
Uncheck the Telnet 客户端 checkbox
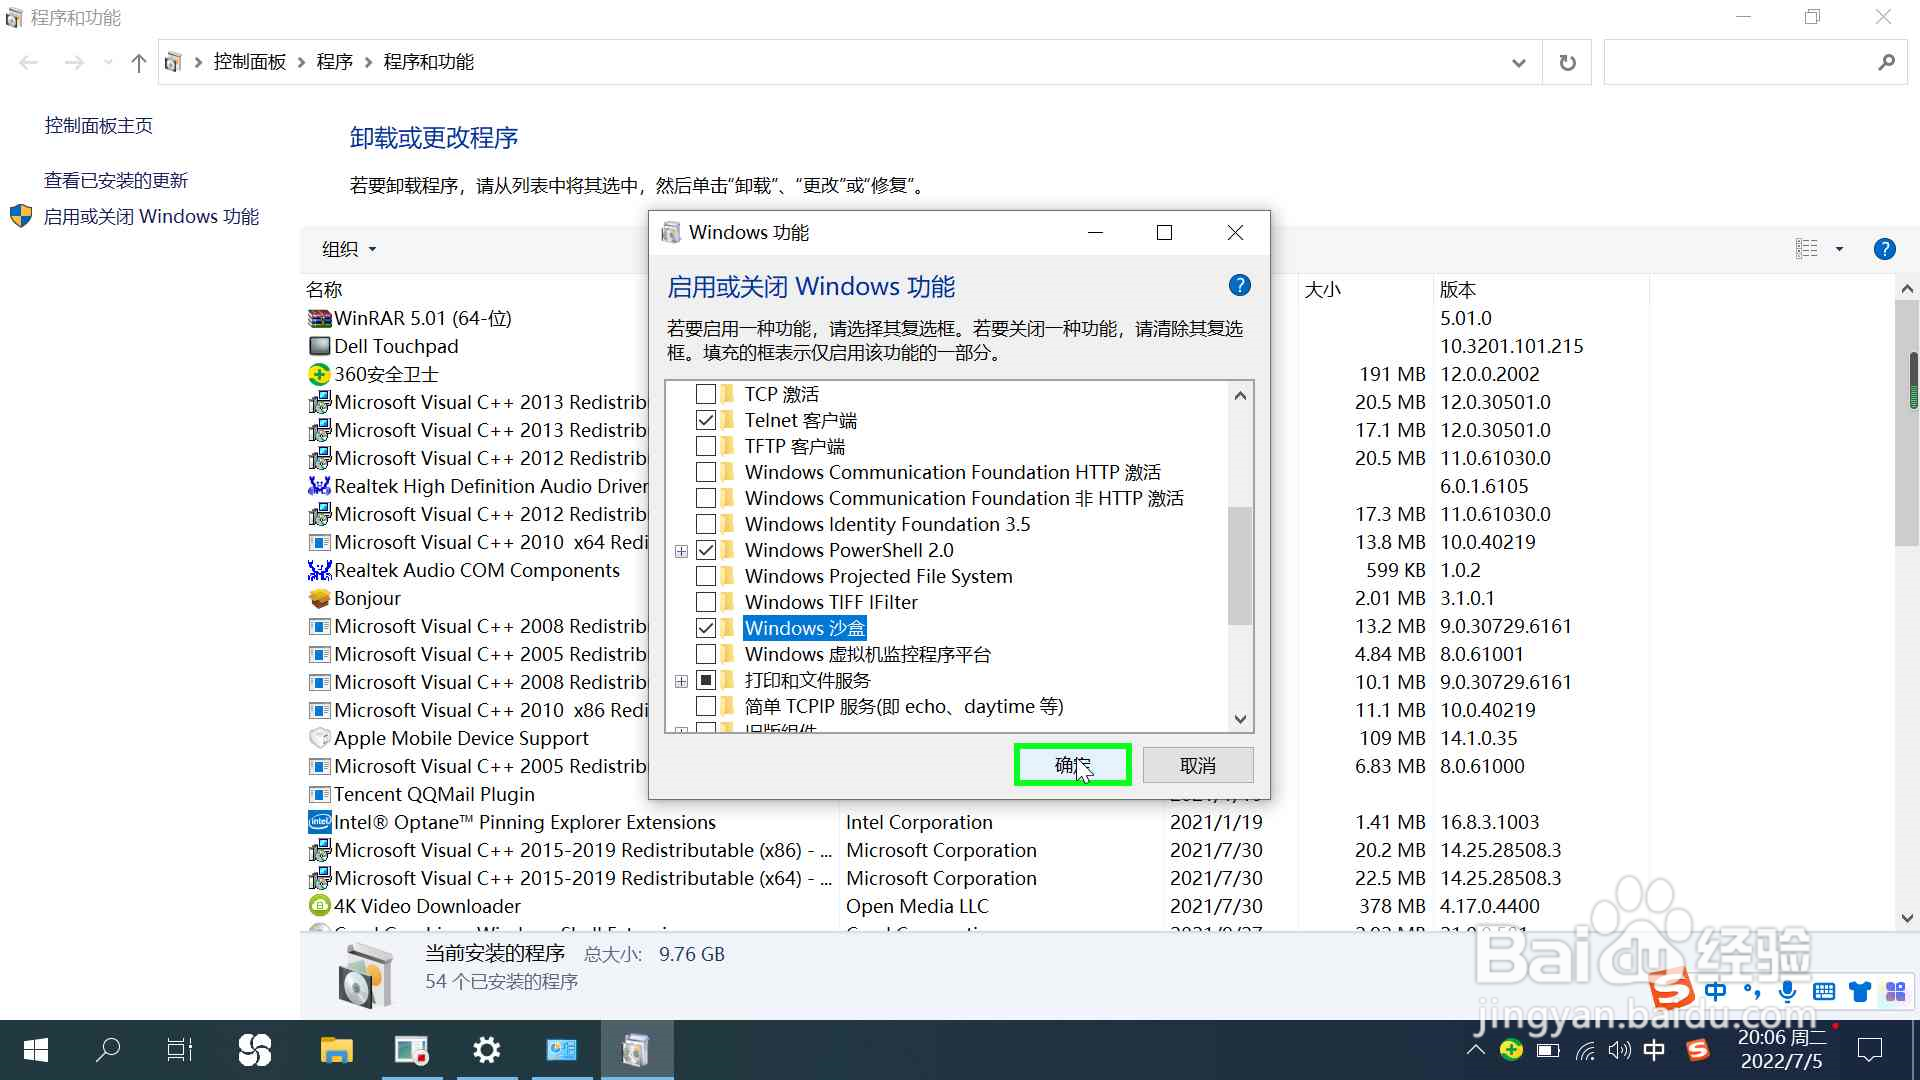coord(706,420)
